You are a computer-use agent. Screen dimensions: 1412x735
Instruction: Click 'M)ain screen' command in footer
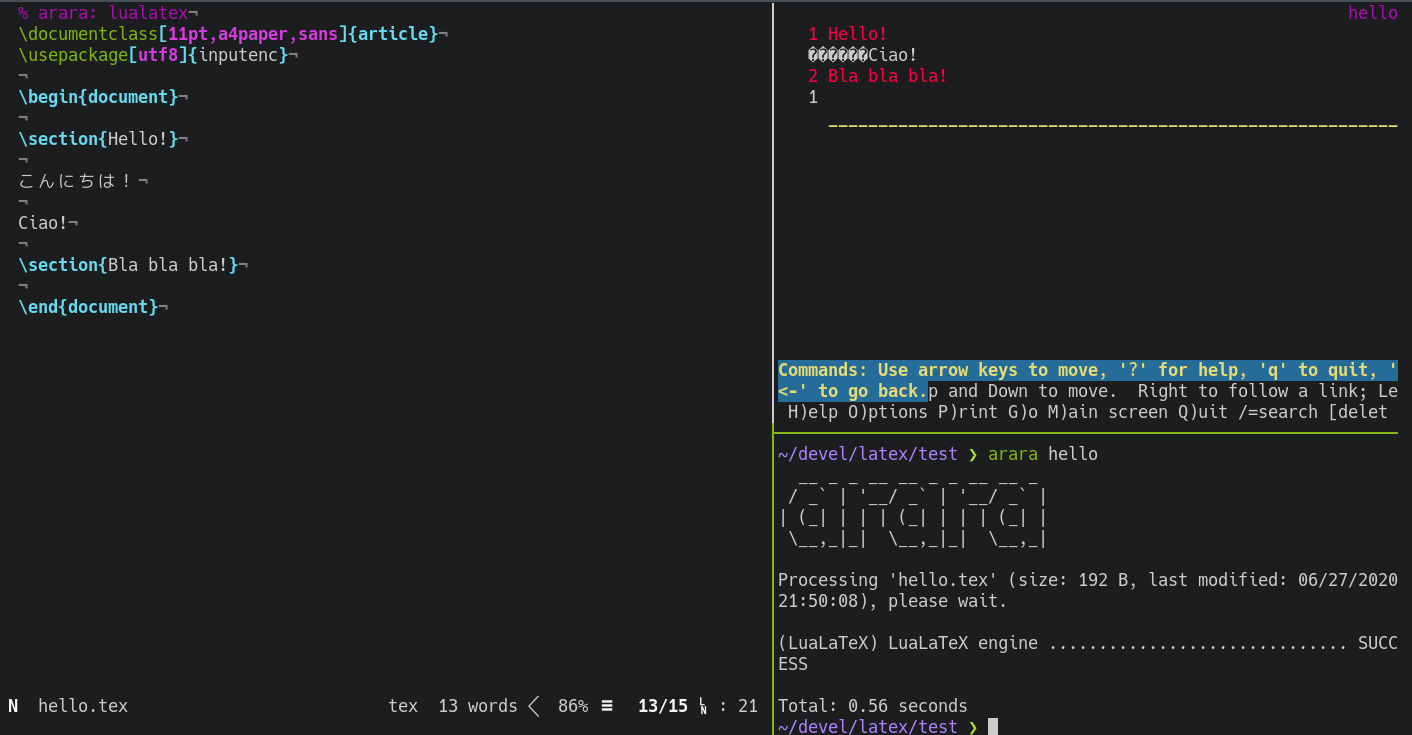pos(1108,412)
